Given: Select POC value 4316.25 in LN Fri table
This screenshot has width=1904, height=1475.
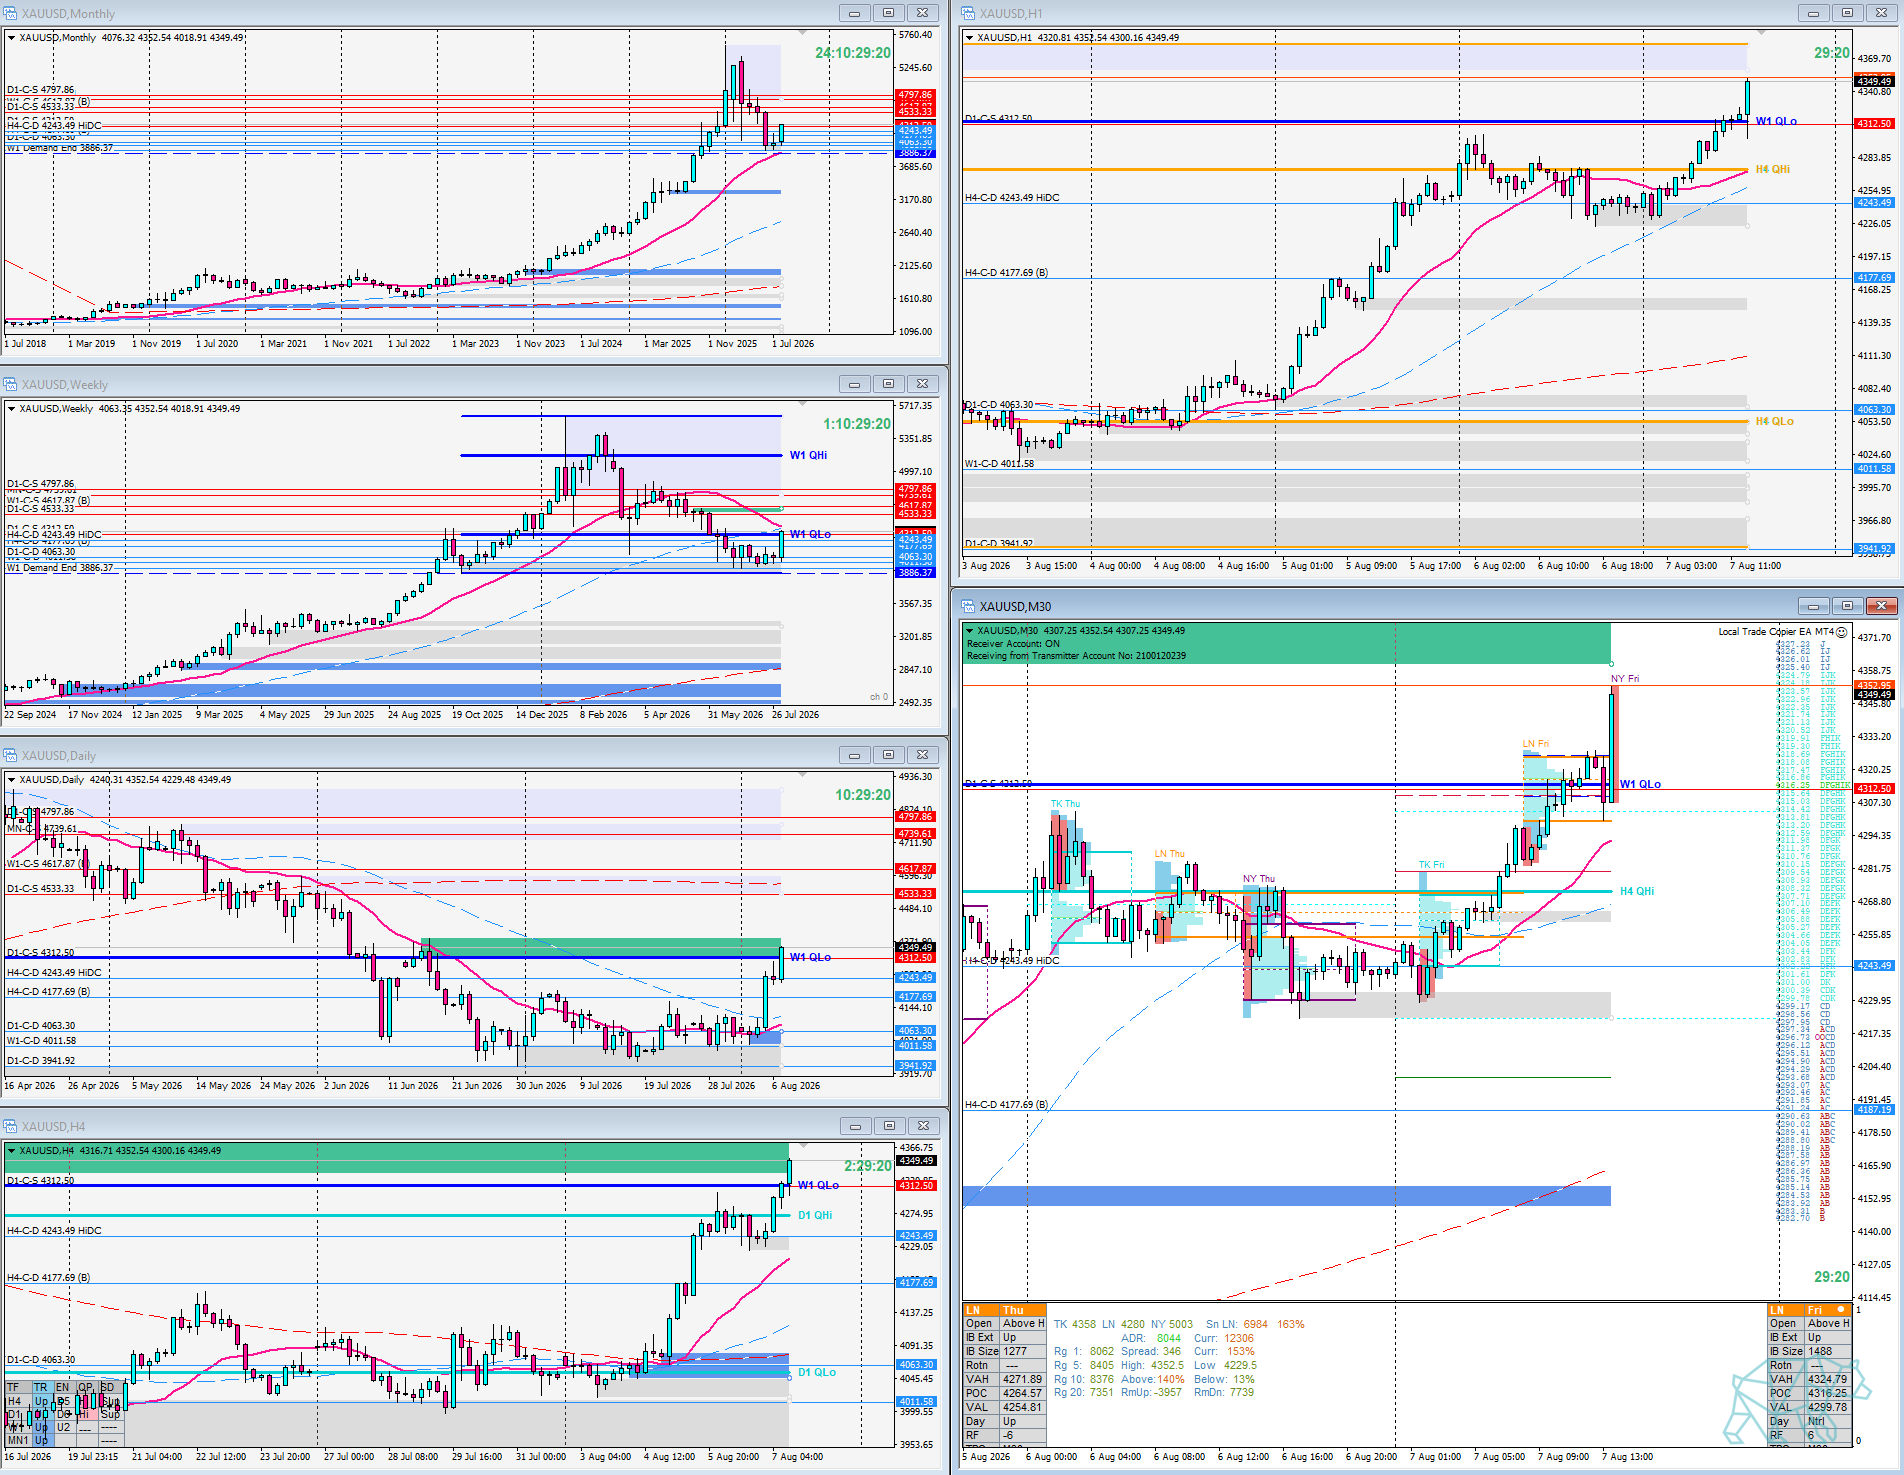Looking at the screenshot, I should [1827, 1394].
